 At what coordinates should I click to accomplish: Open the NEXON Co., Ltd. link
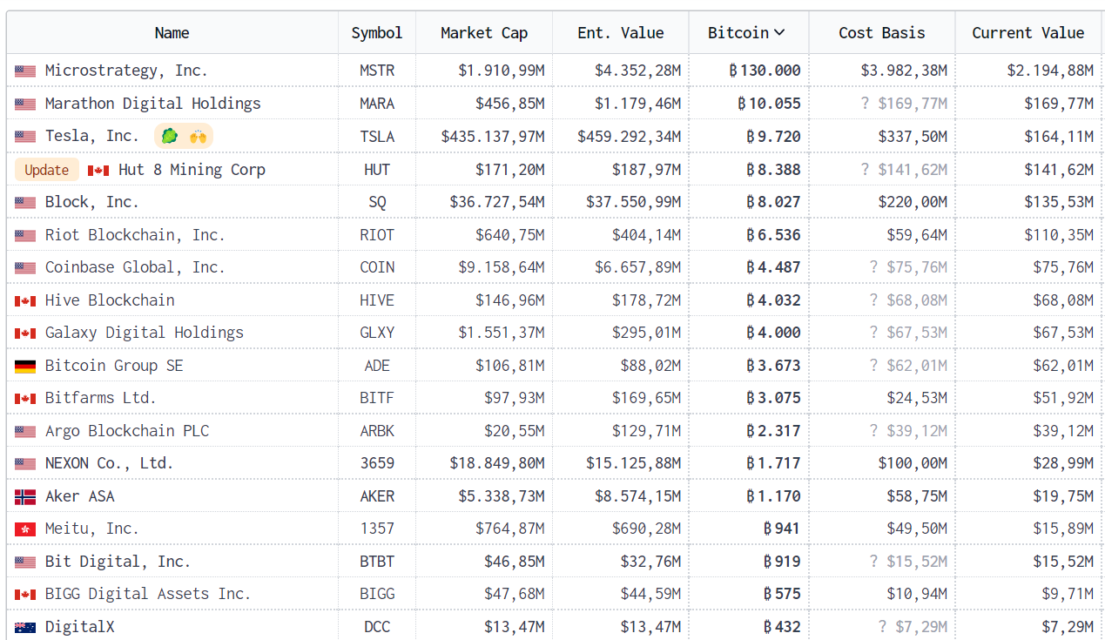109,464
